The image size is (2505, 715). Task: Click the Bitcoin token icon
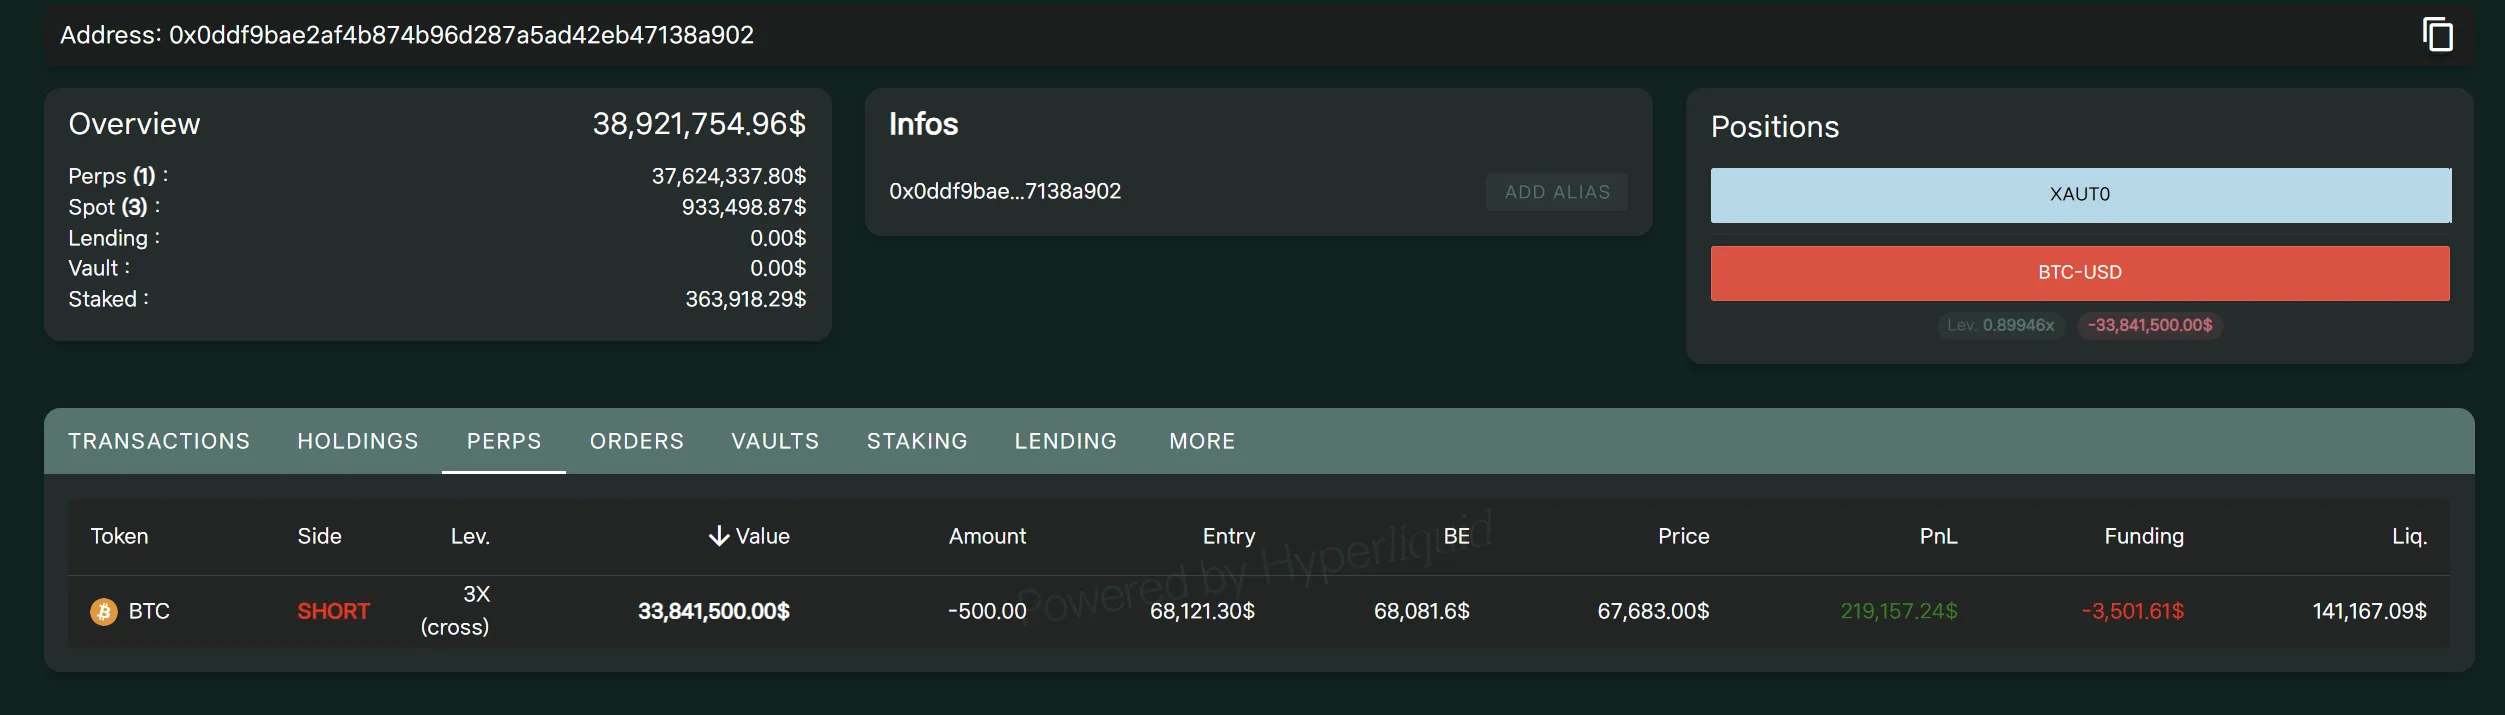point(104,611)
